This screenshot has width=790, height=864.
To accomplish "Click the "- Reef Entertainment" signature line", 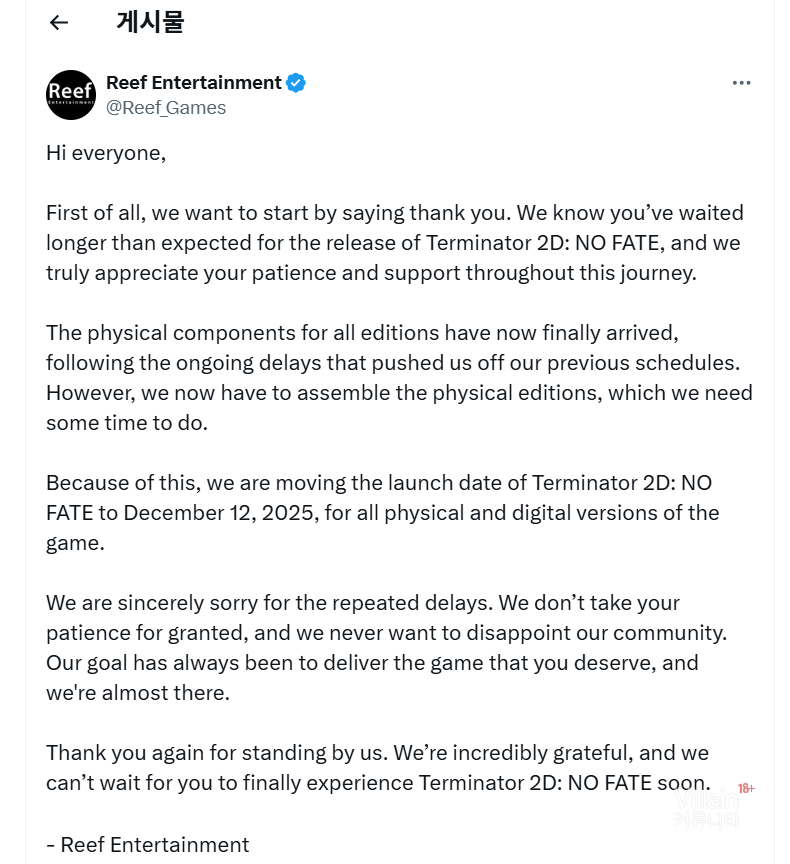I will (148, 845).
